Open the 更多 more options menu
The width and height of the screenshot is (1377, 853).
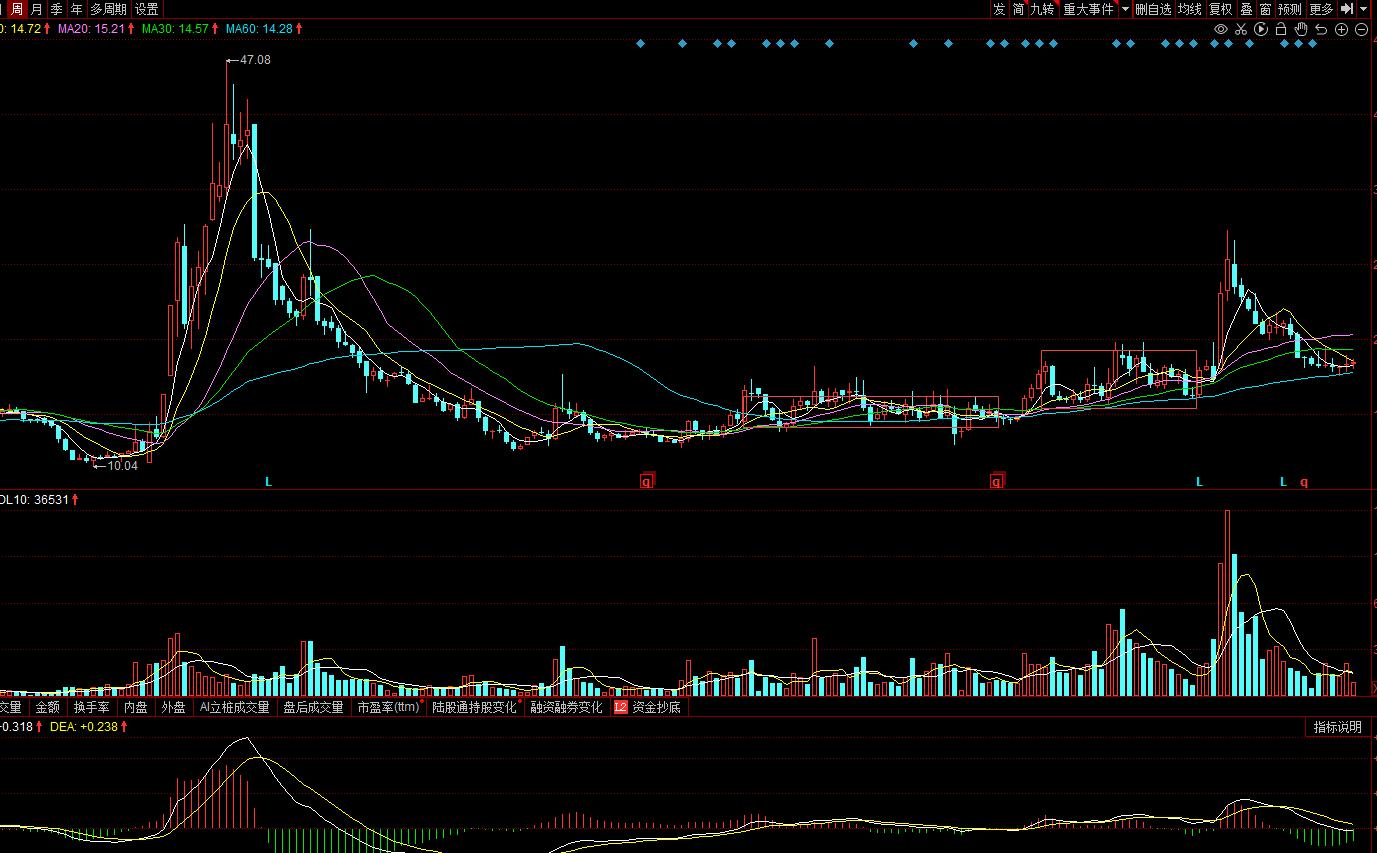point(1321,9)
